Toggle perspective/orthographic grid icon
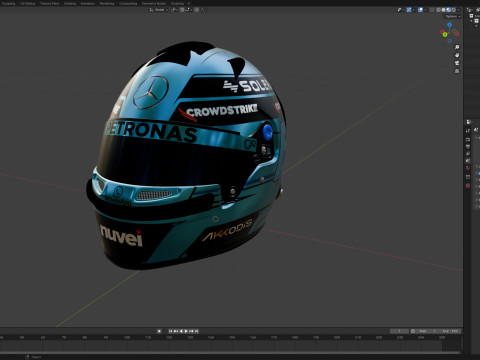The height and width of the screenshot is (360, 480). (457, 71)
